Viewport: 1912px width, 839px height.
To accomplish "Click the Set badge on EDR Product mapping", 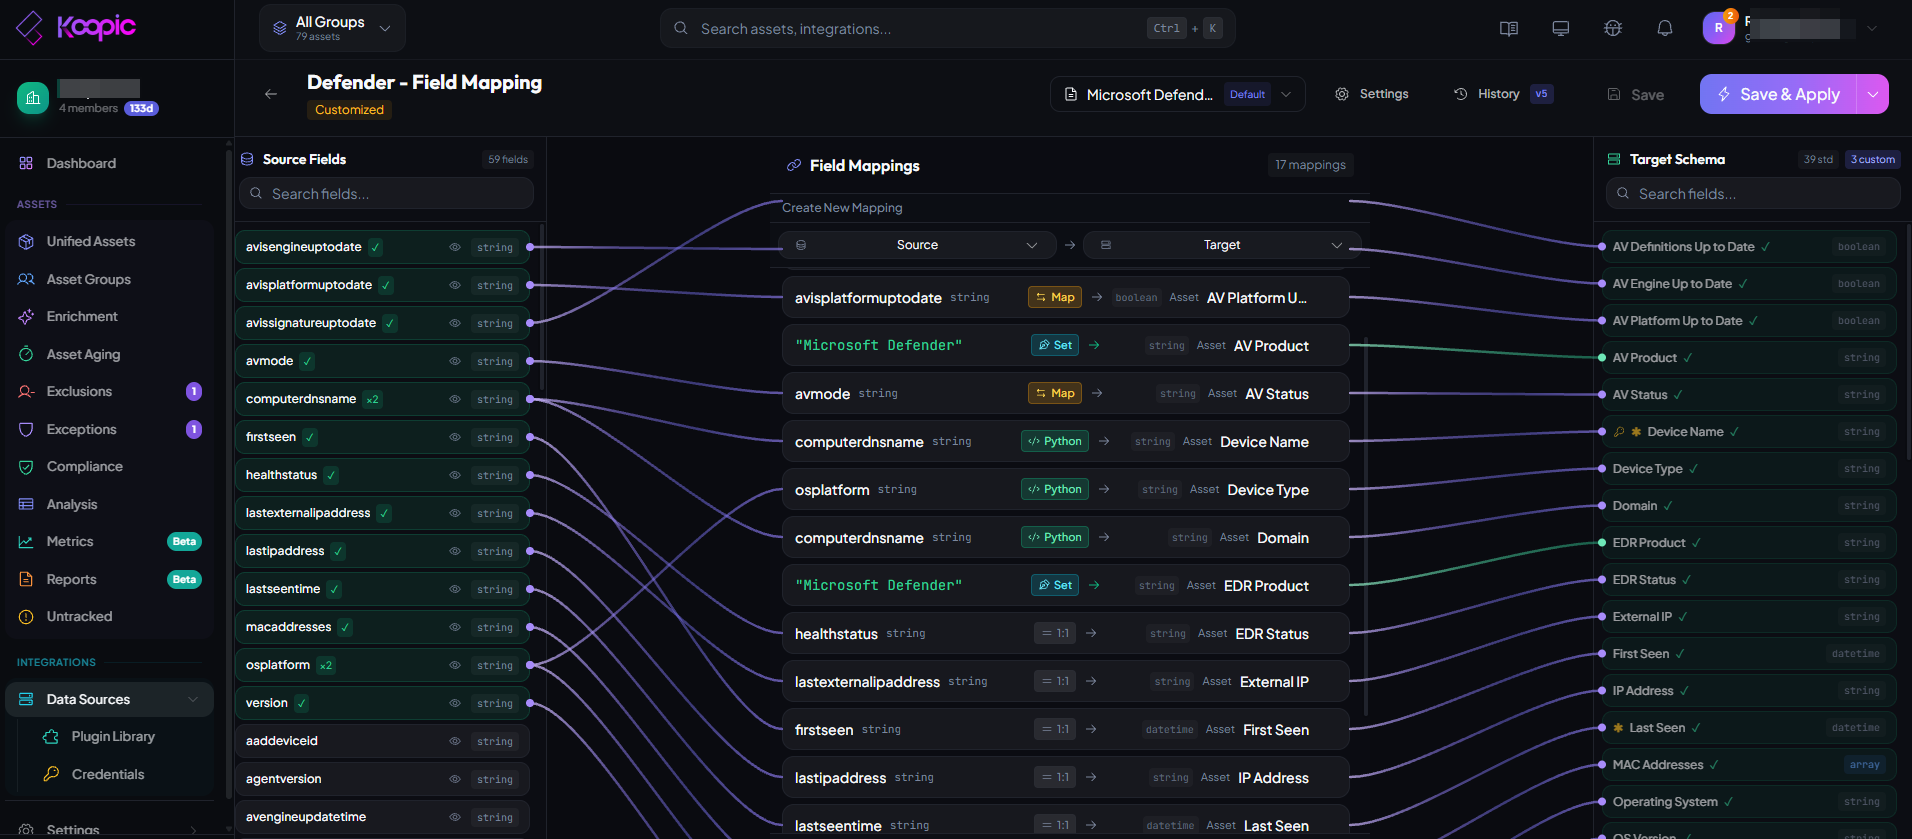I will (x=1055, y=585).
